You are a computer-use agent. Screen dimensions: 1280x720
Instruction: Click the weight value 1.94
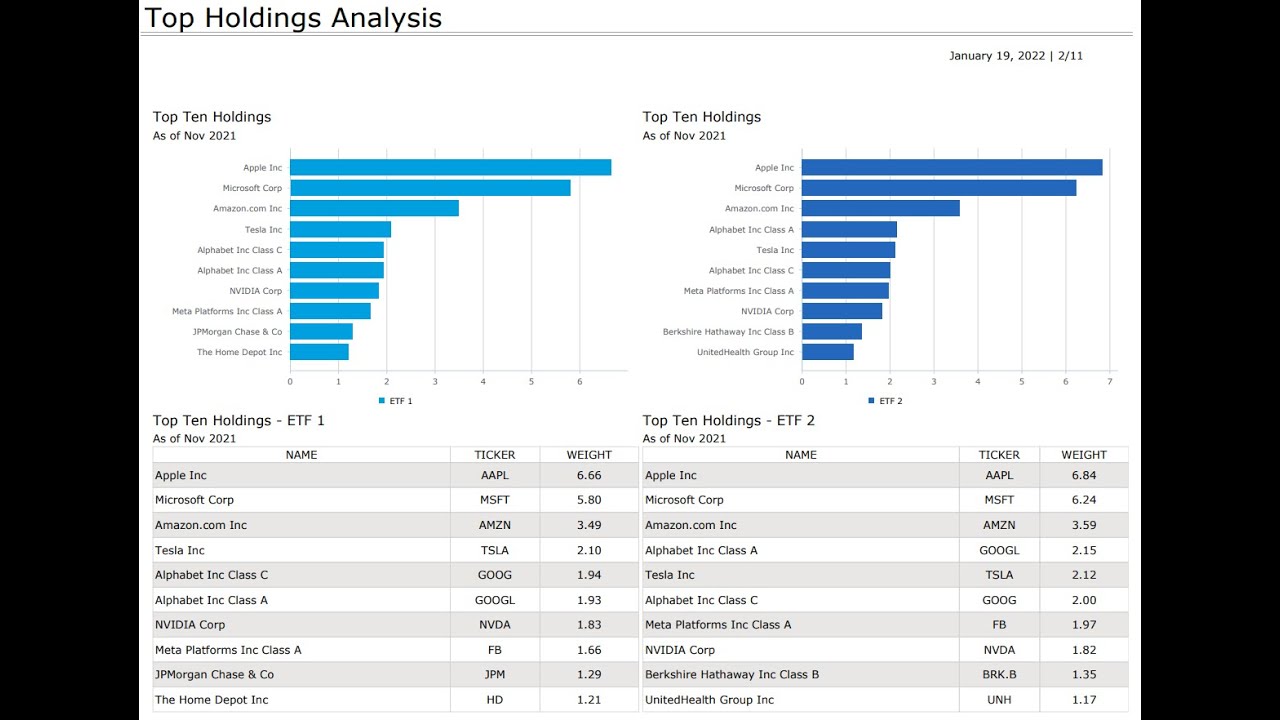pyautogui.click(x=589, y=575)
